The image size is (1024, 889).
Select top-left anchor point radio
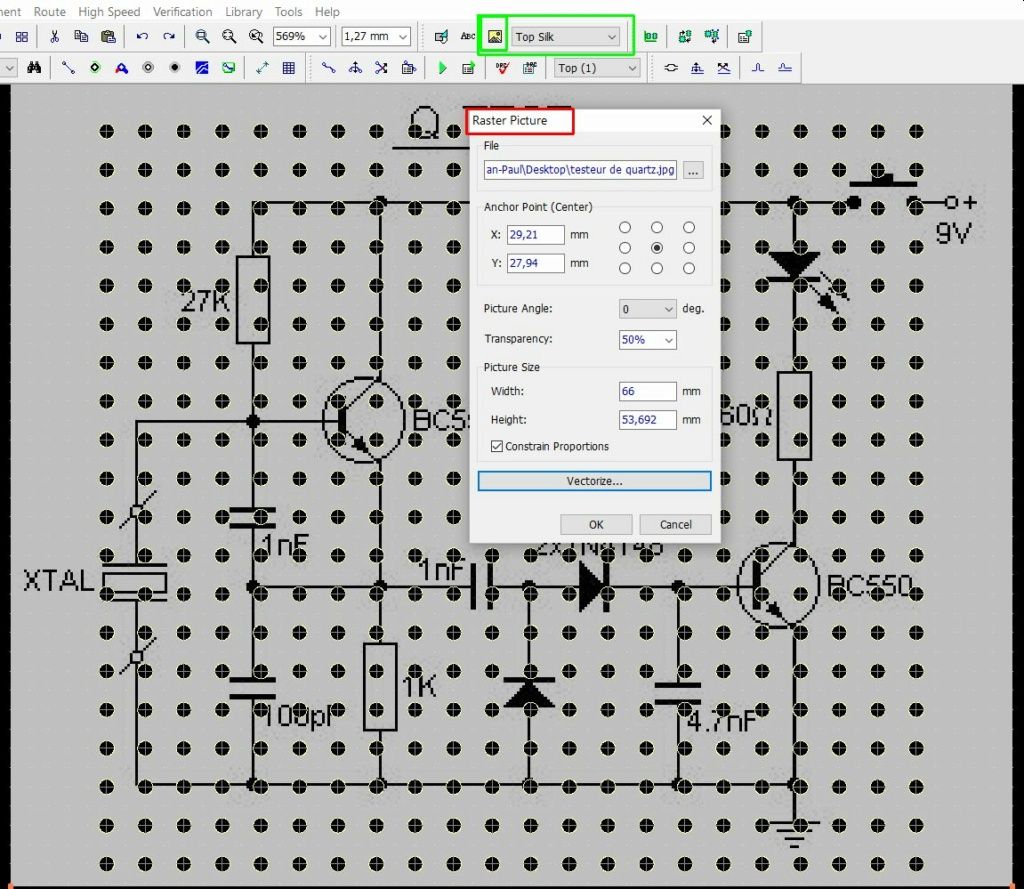click(625, 227)
